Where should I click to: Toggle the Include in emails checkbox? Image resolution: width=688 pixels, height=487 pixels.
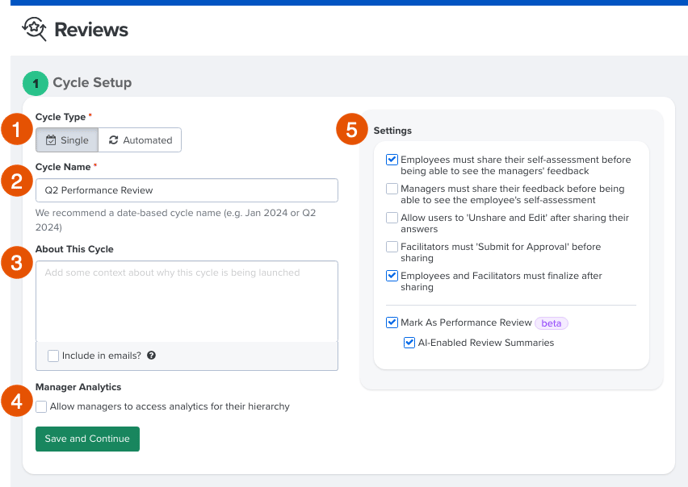click(53, 356)
